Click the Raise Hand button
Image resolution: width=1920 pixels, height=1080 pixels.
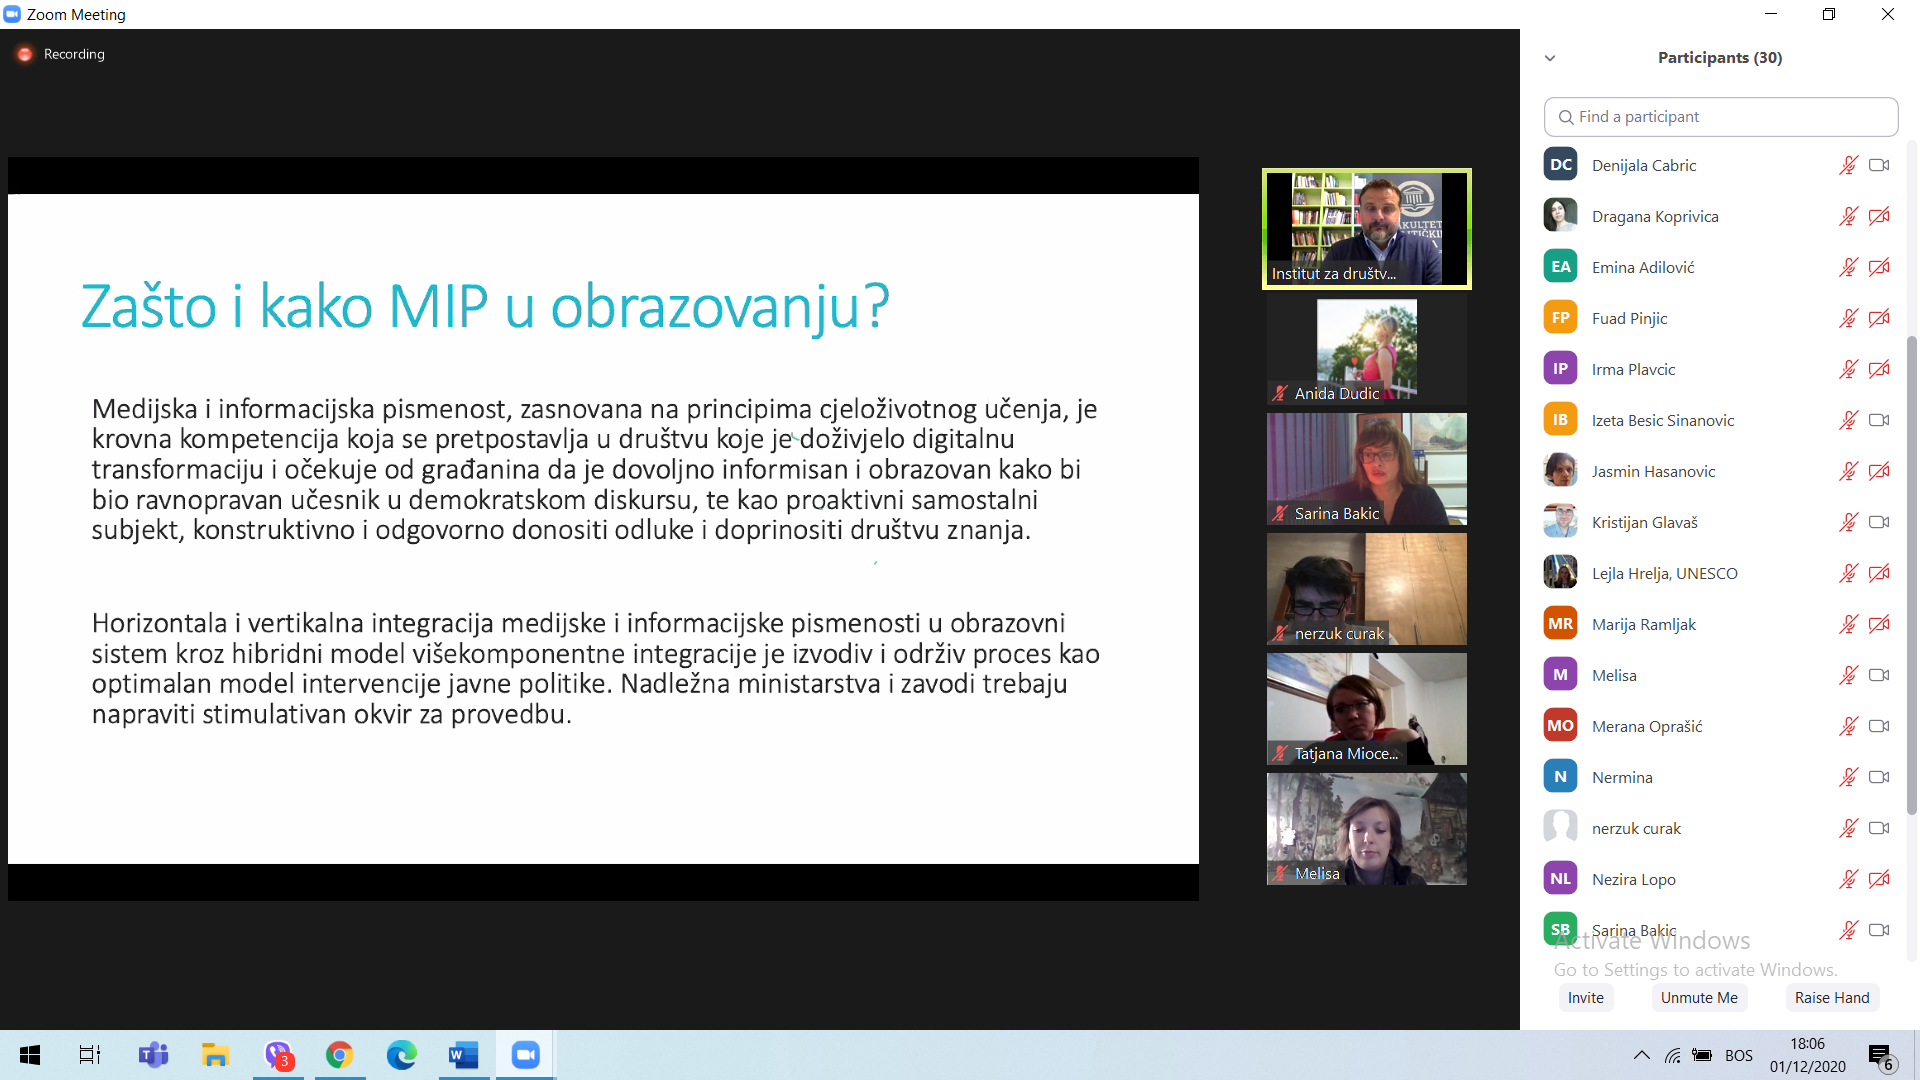tap(1831, 998)
